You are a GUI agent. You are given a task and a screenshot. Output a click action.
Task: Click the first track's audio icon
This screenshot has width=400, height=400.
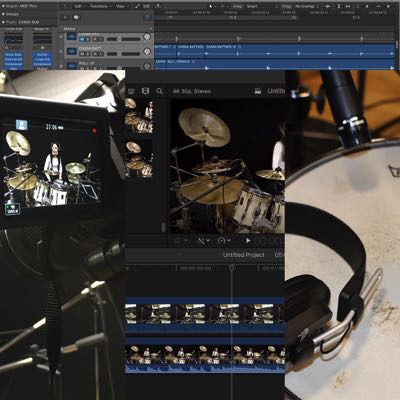71,36
